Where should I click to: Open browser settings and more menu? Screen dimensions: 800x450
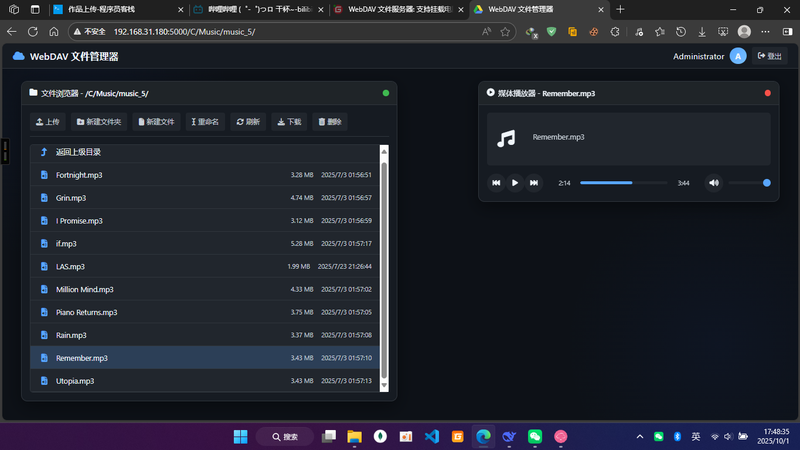(x=765, y=32)
